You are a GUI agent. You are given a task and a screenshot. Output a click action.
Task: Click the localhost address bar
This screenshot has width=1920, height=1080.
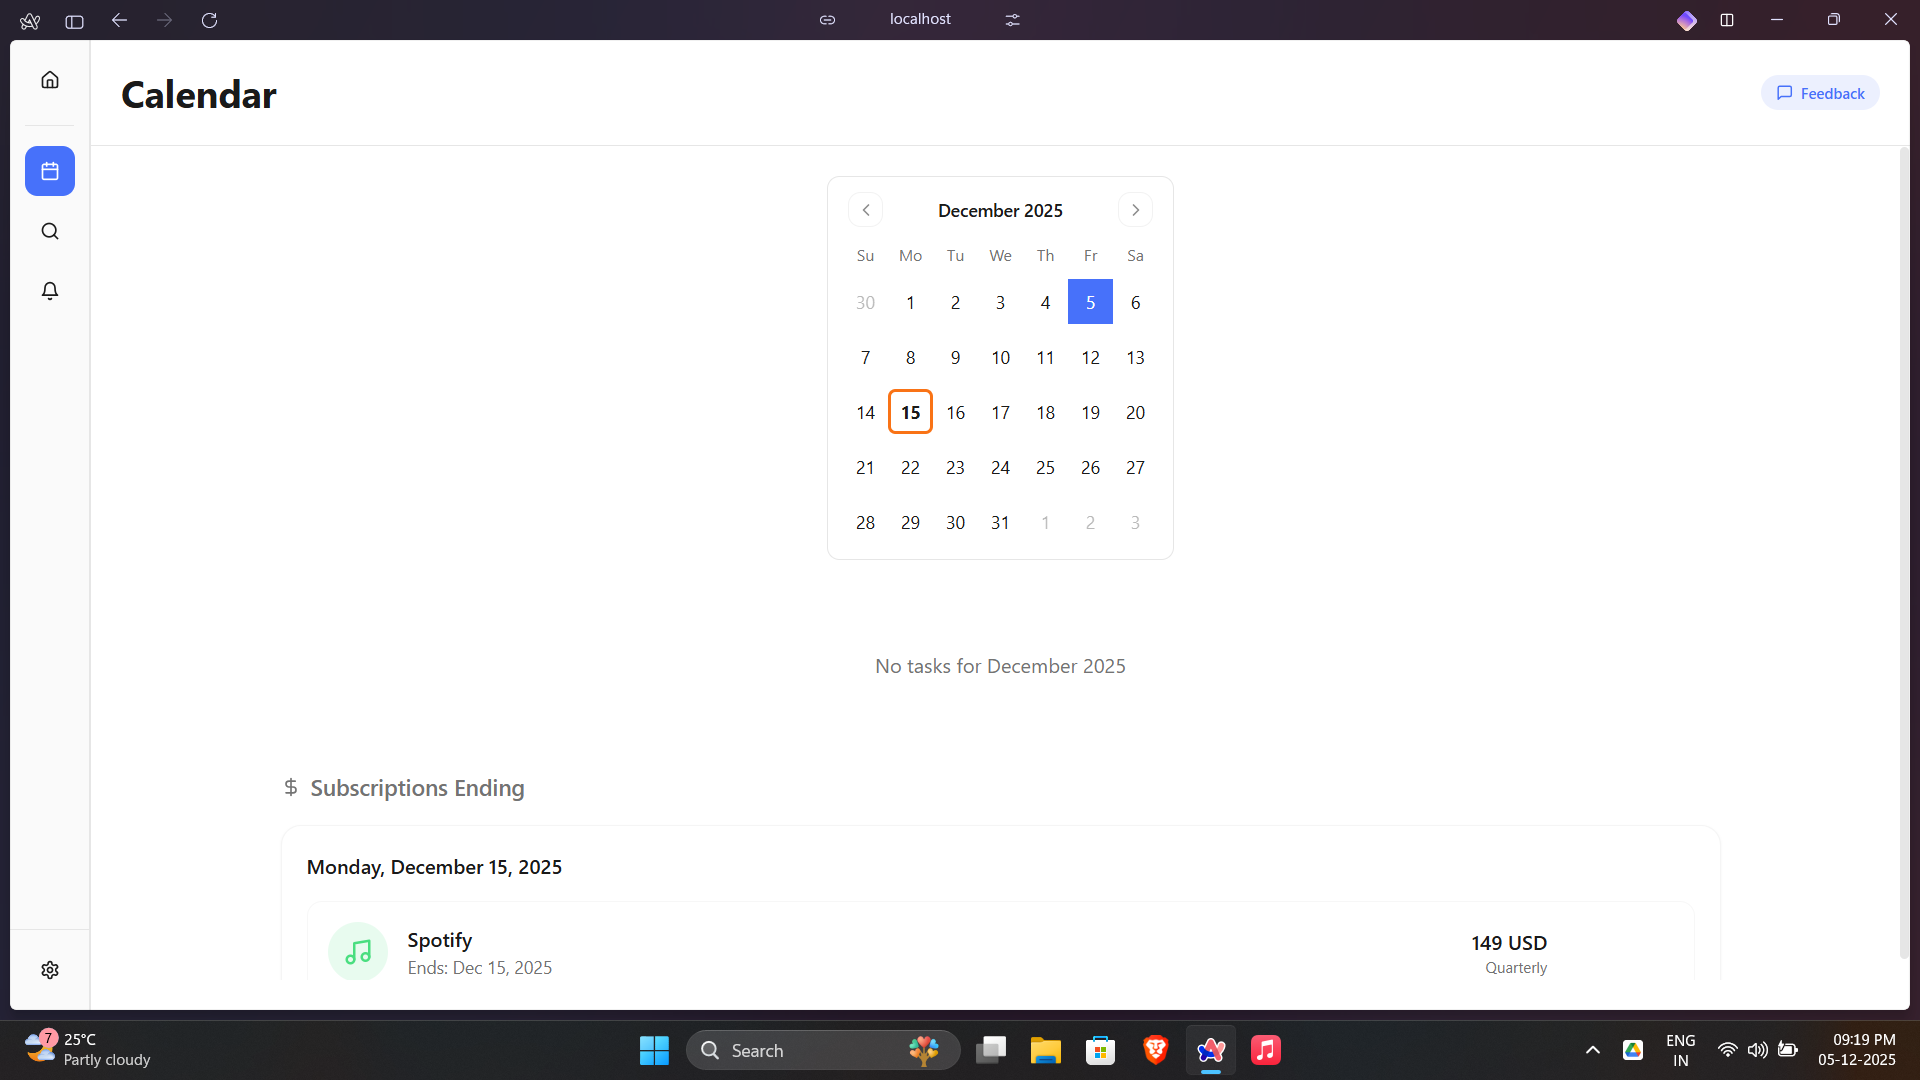click(x=920, y=19)
